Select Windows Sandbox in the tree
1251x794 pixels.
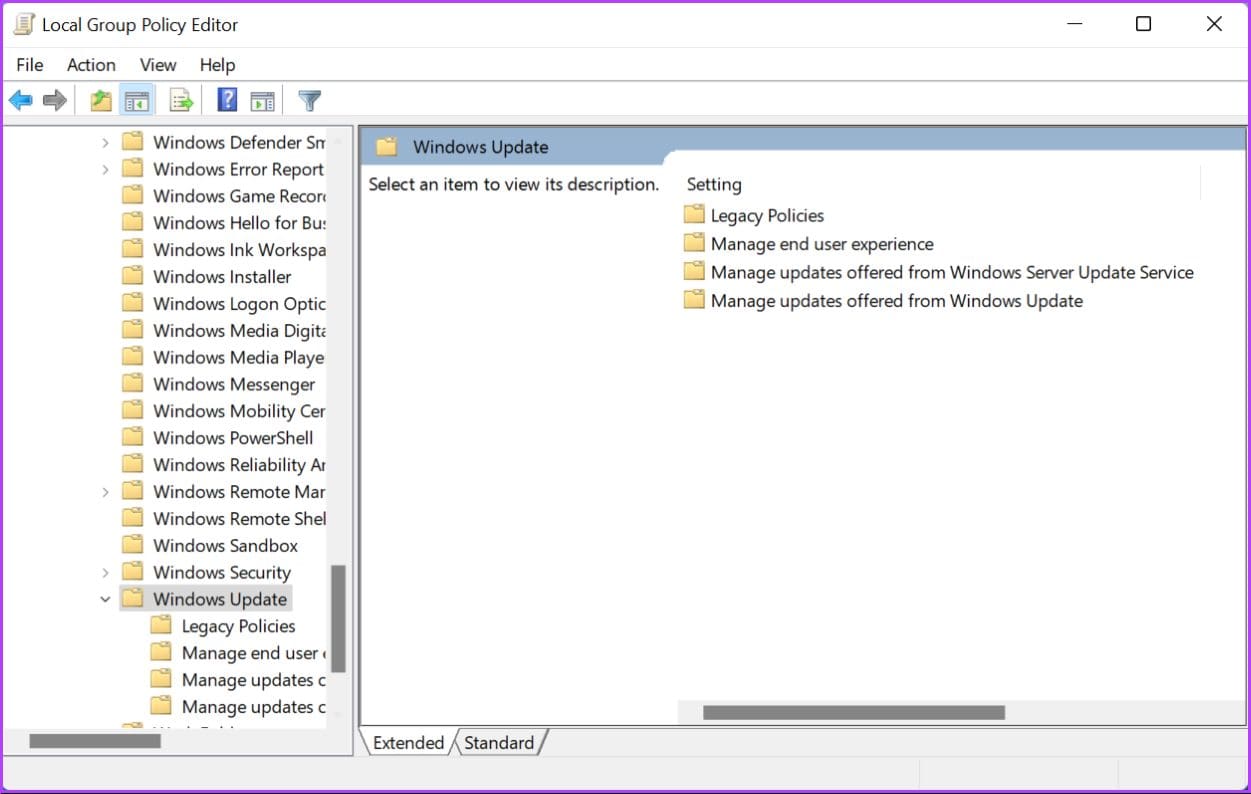[x=225, y=546]
